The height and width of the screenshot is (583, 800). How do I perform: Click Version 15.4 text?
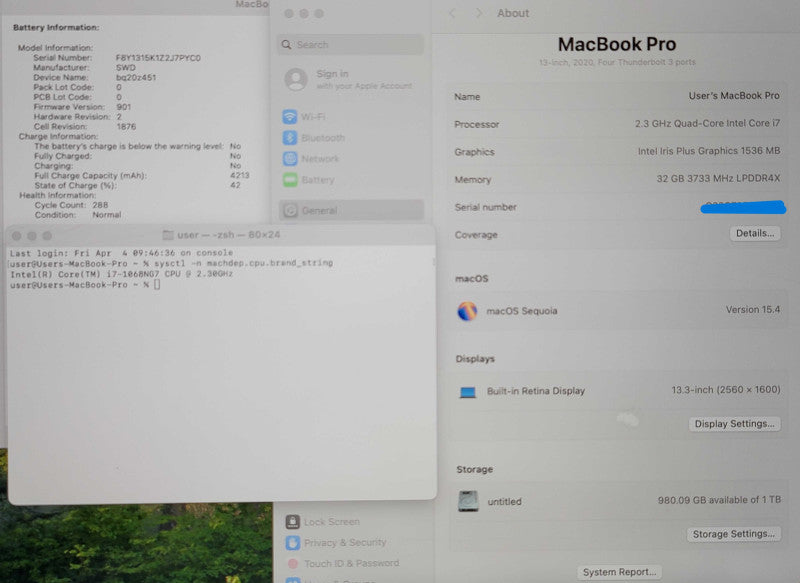[753, 310]
